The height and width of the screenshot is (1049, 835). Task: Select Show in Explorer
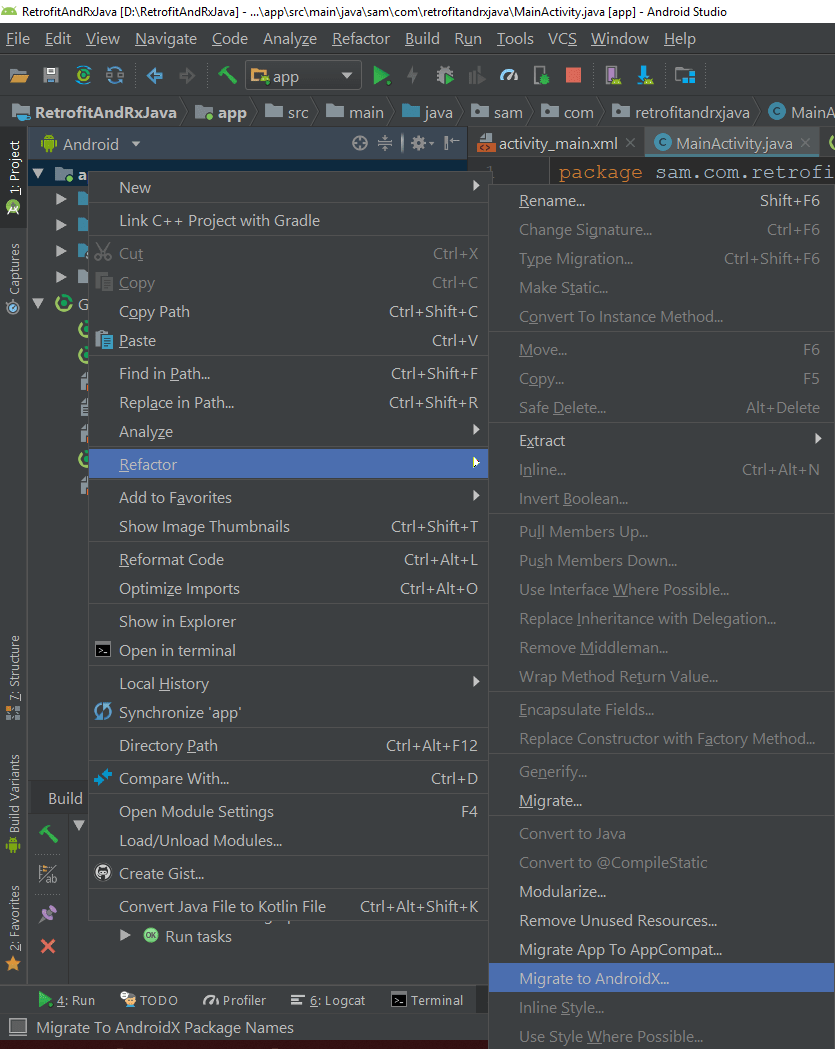[288, 622]
